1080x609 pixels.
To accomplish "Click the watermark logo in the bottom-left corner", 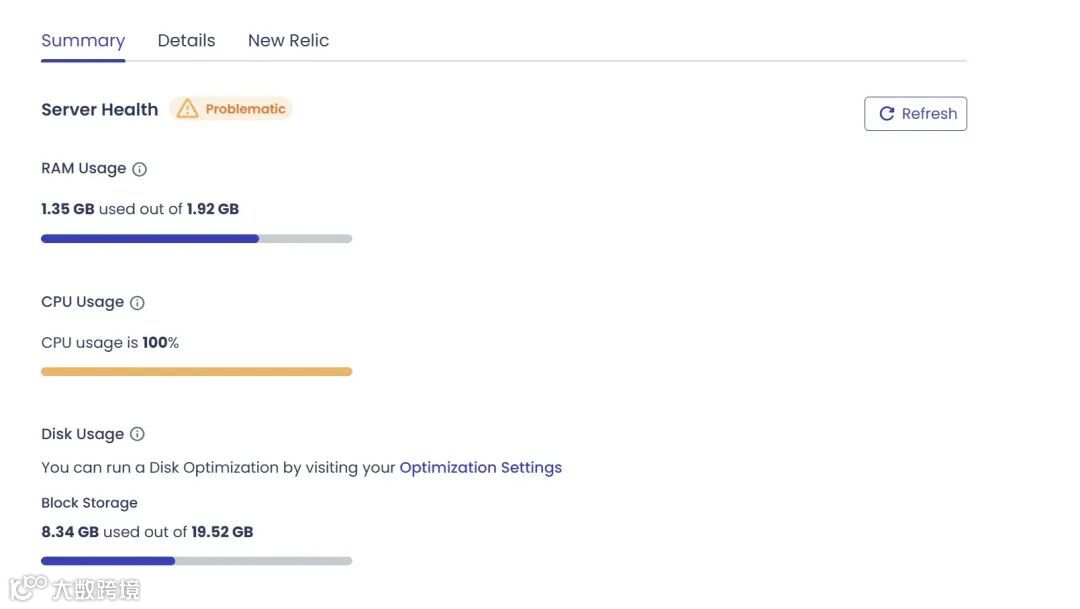I will [x=28, y=588].
